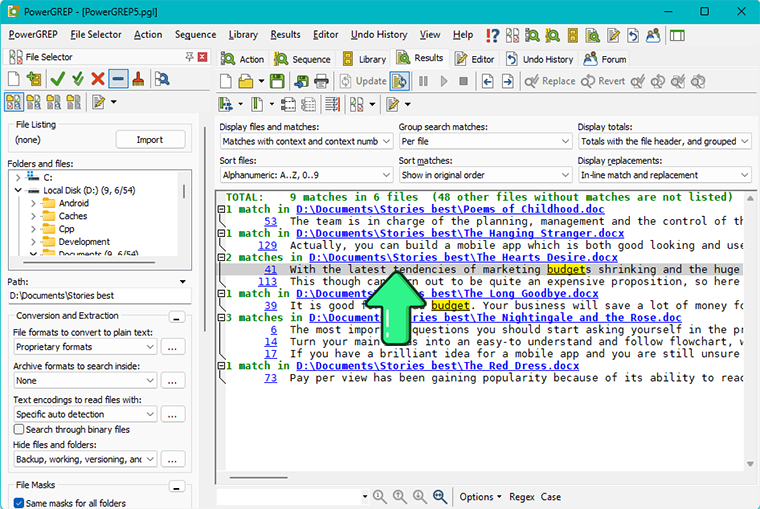This screenshot has height=509, width=760.
Task: Click the red X exclude icon
Action: [98, 79]
